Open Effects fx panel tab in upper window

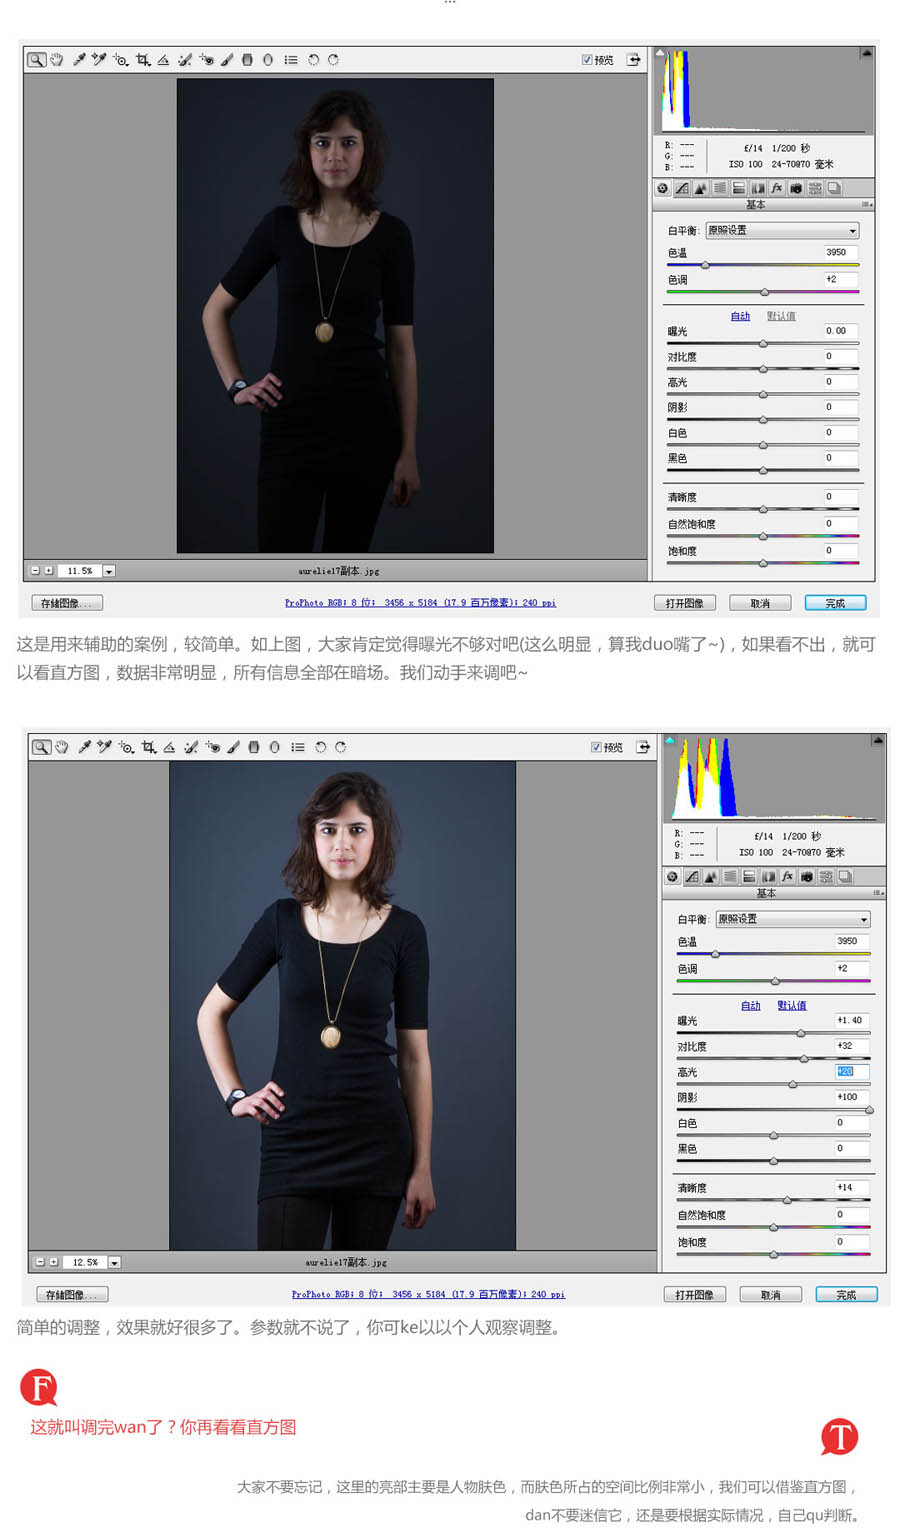pos(777,188)
